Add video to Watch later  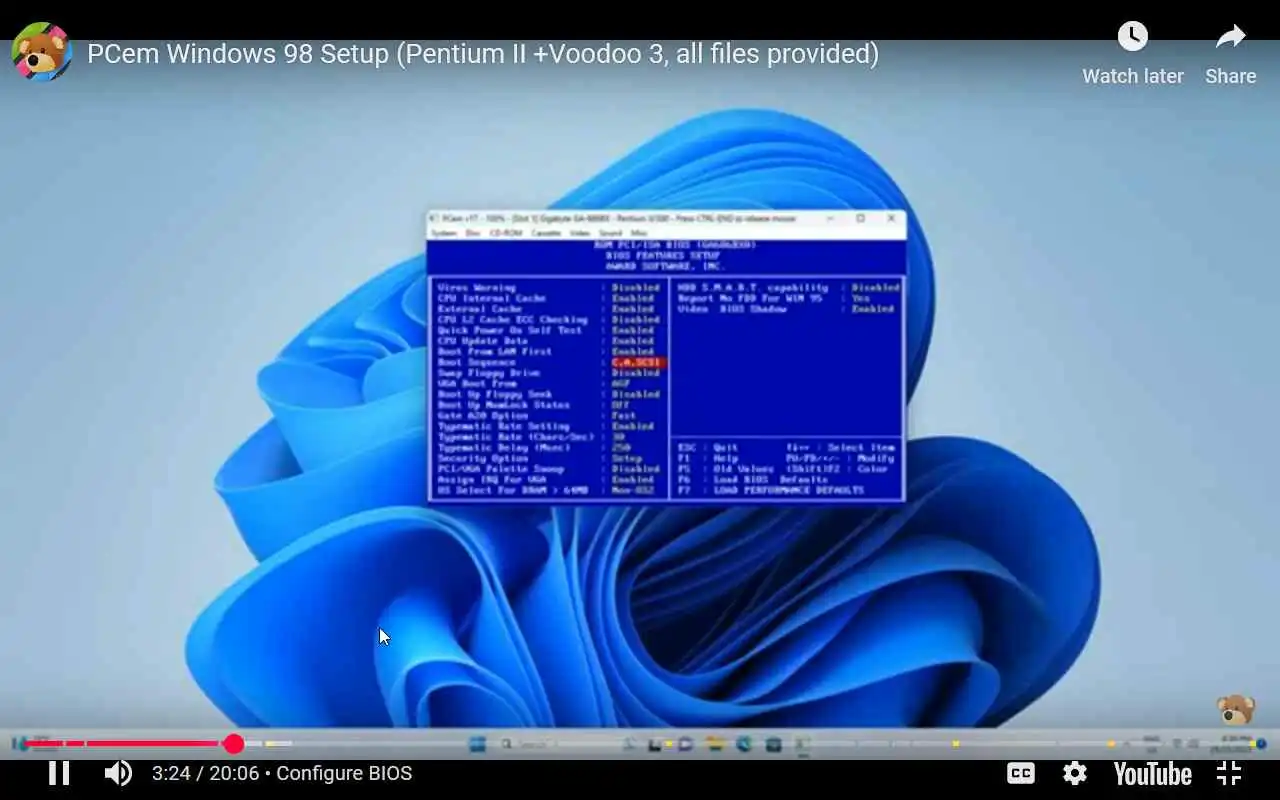[1132, 54]
